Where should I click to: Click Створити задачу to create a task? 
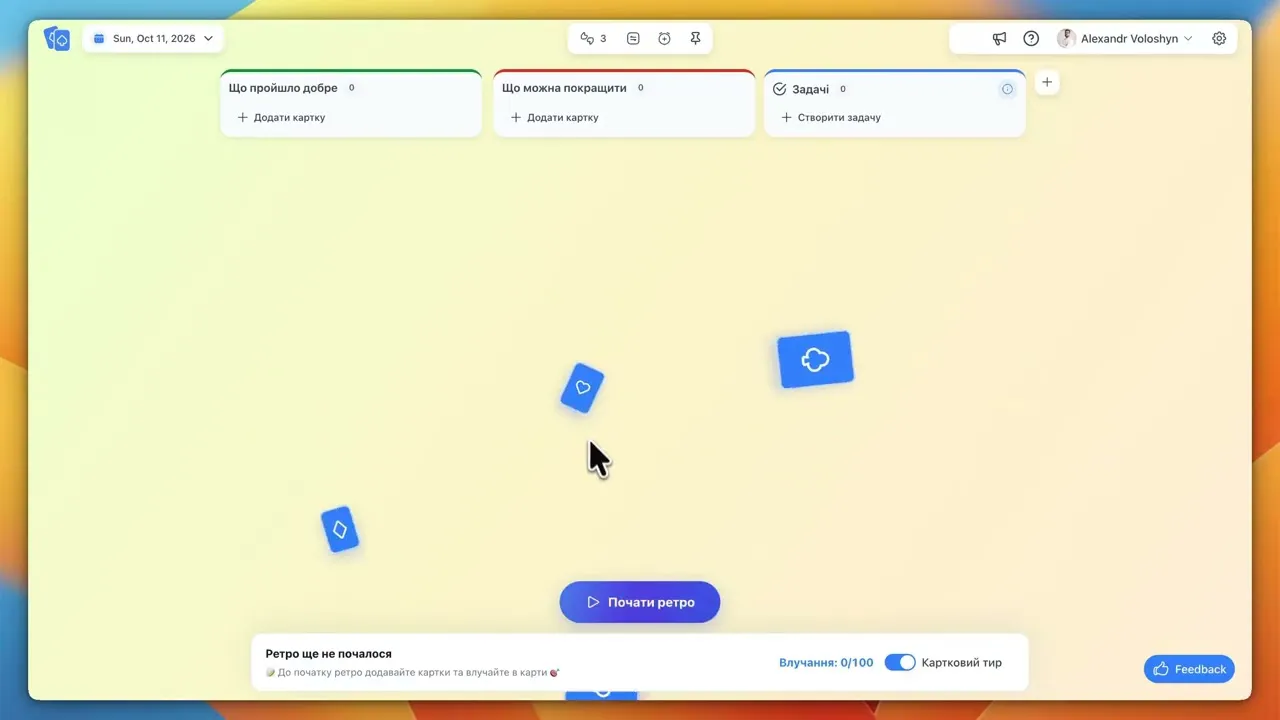[830, 117]
